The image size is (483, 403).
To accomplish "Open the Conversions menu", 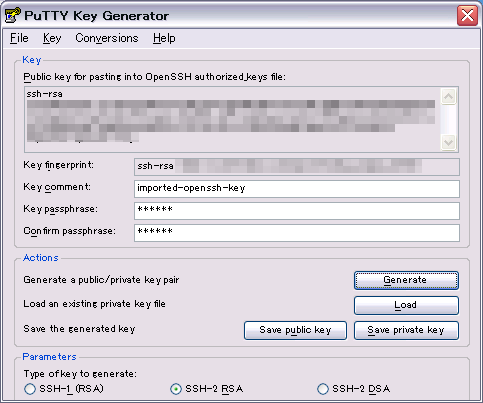I will (x=107, y=38).
